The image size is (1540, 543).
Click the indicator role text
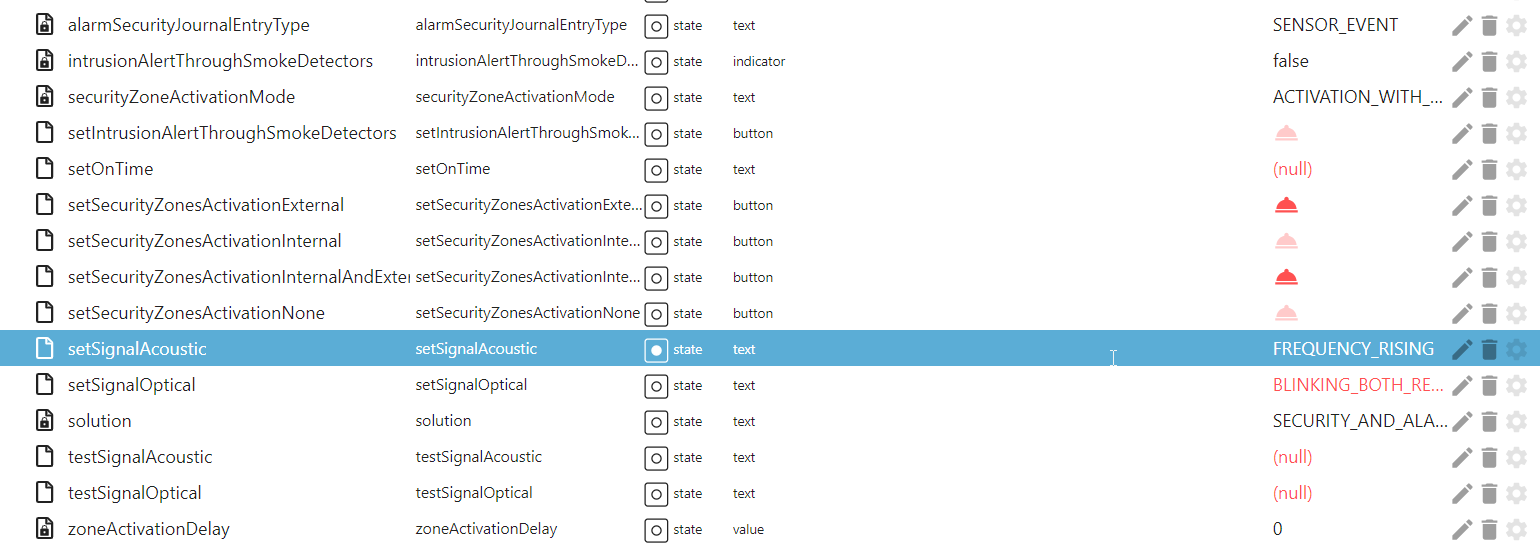[758, 61]
